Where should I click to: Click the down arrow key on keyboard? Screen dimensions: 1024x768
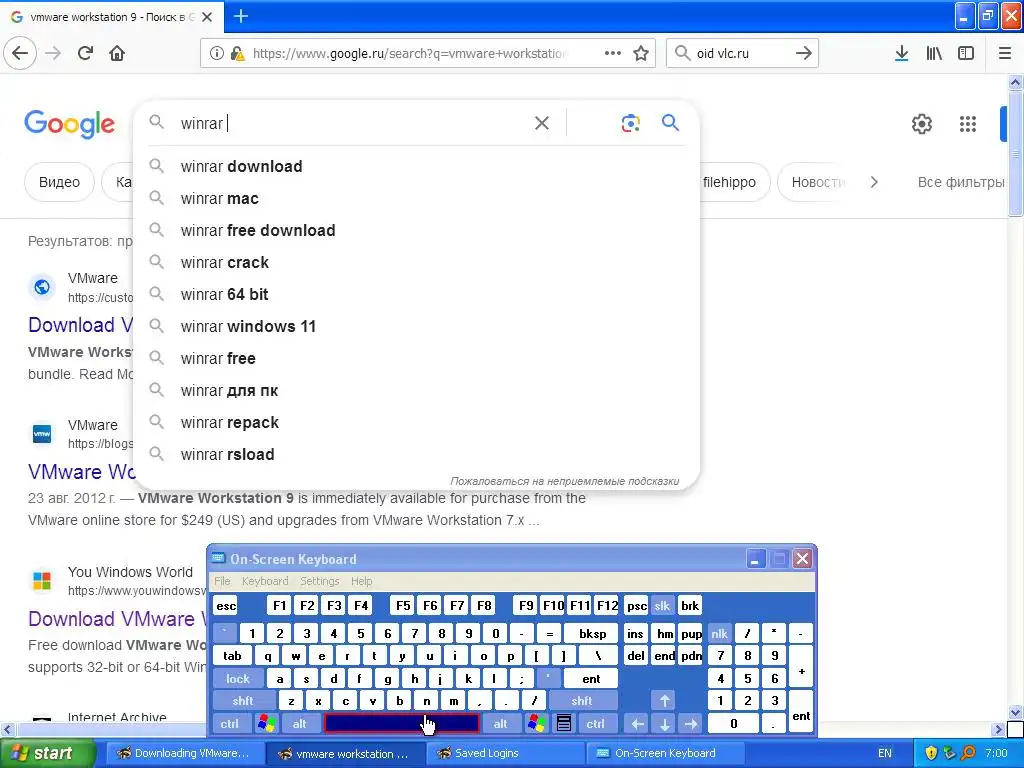click(664, 724)
